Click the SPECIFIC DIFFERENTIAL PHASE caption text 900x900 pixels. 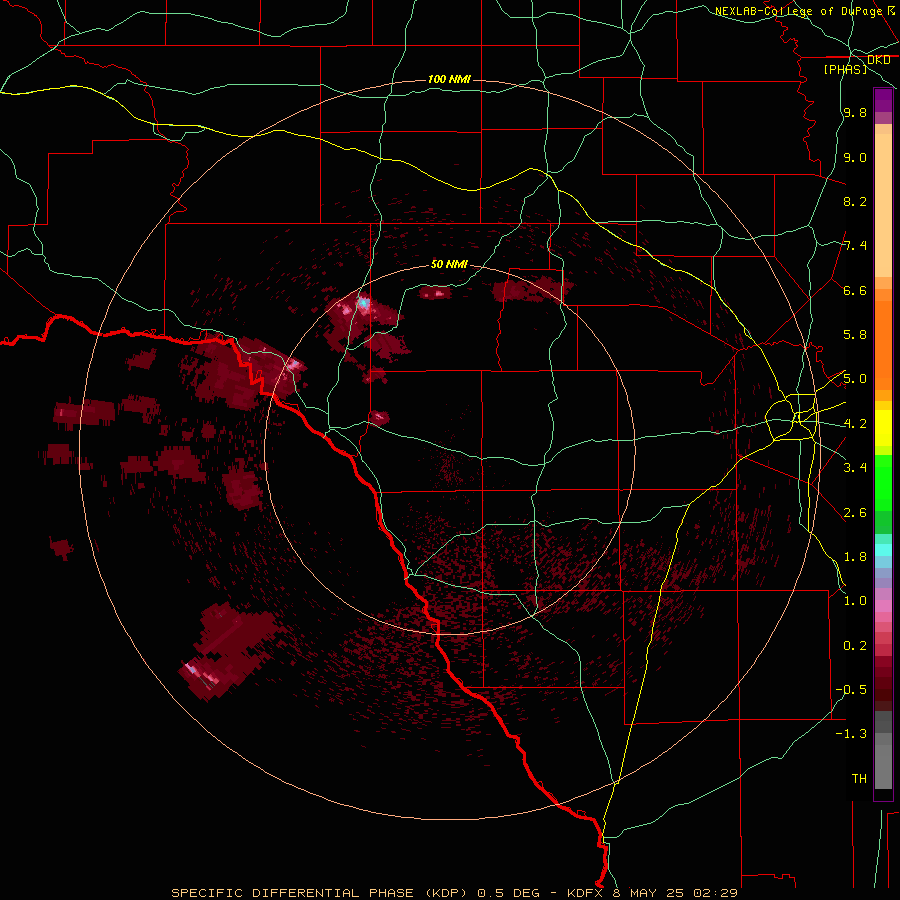292,893
